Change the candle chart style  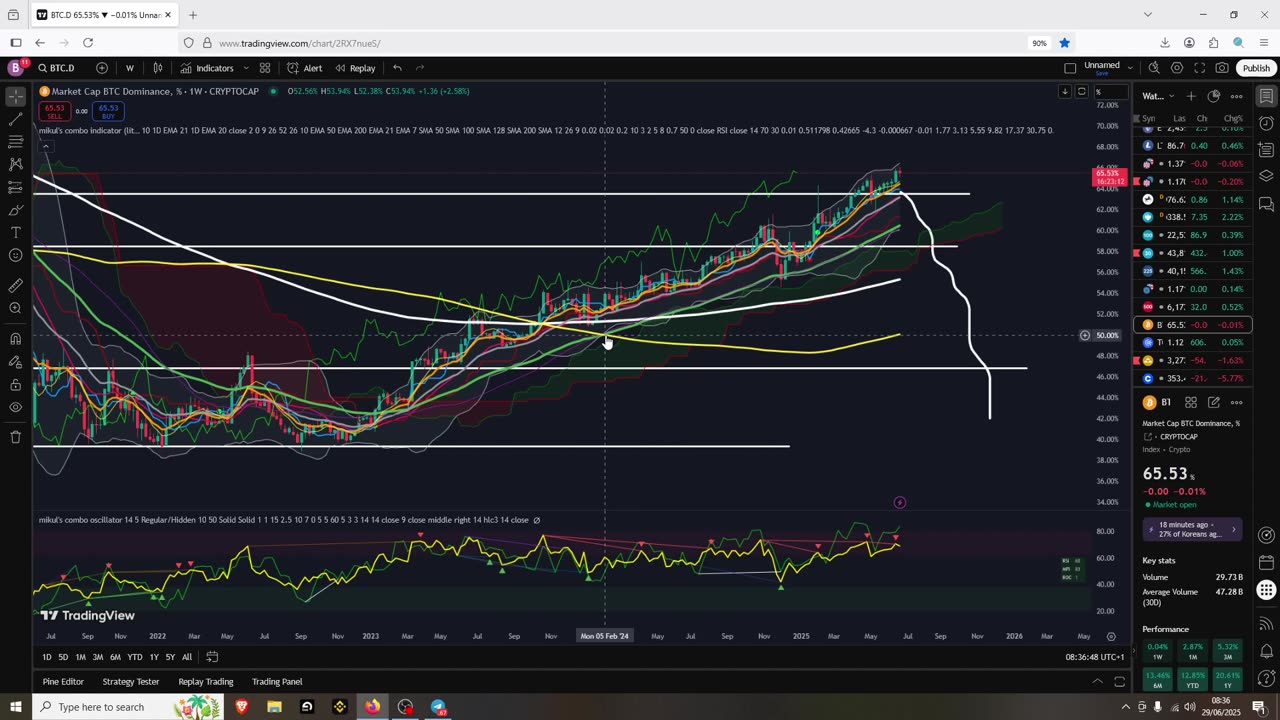click(158, 68)
